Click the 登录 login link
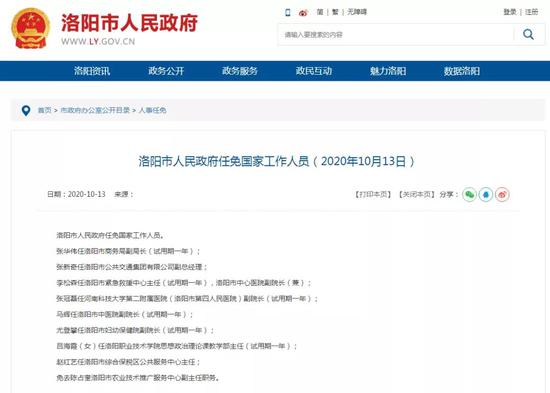 click(x=510, y=12)
